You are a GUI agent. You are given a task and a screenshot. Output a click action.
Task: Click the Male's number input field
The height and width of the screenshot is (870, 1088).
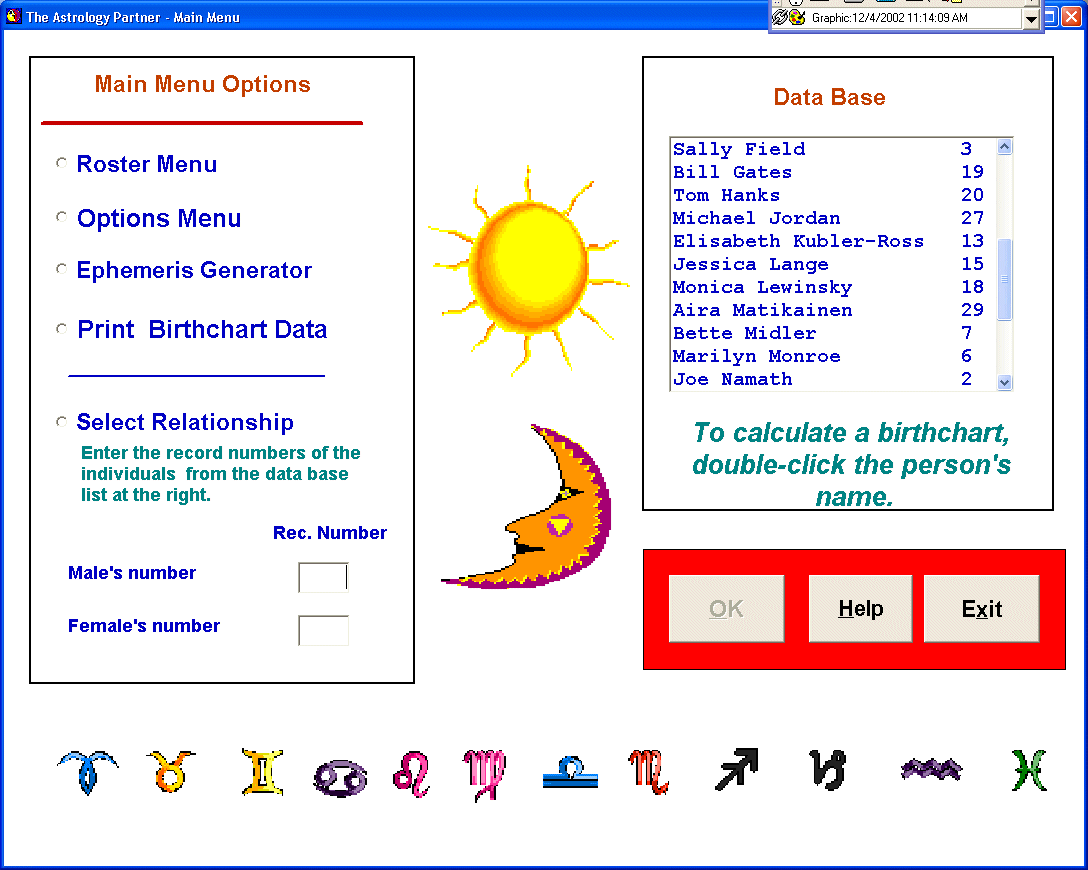[x=323, y=577]
